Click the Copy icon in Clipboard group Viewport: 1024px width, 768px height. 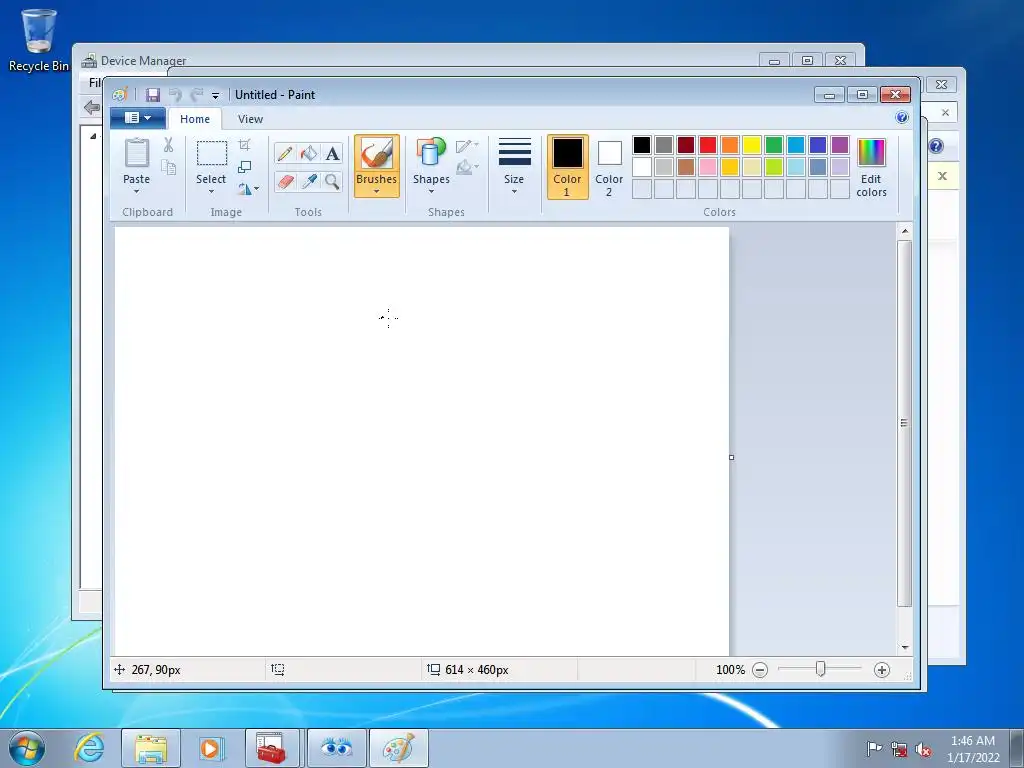coord(168,168)
